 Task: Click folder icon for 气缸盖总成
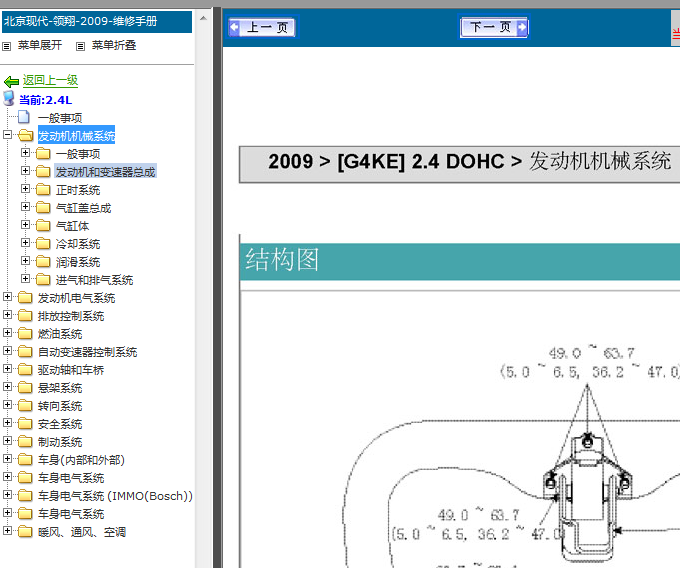[x=43, y=208]
